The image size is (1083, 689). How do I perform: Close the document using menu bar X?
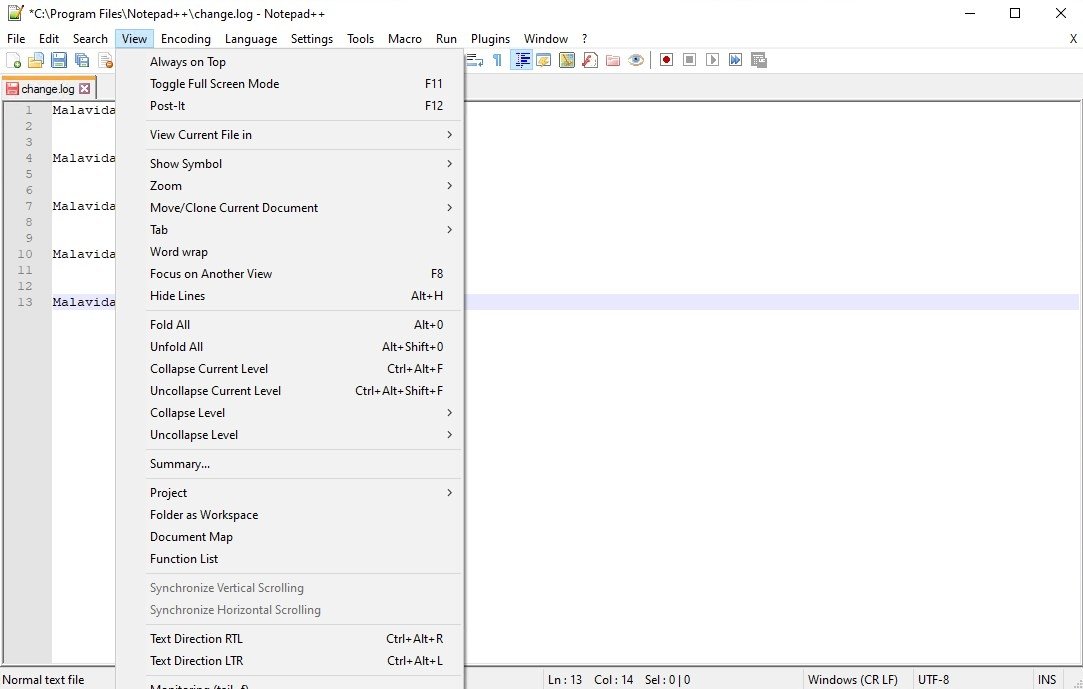(1073, 39)
